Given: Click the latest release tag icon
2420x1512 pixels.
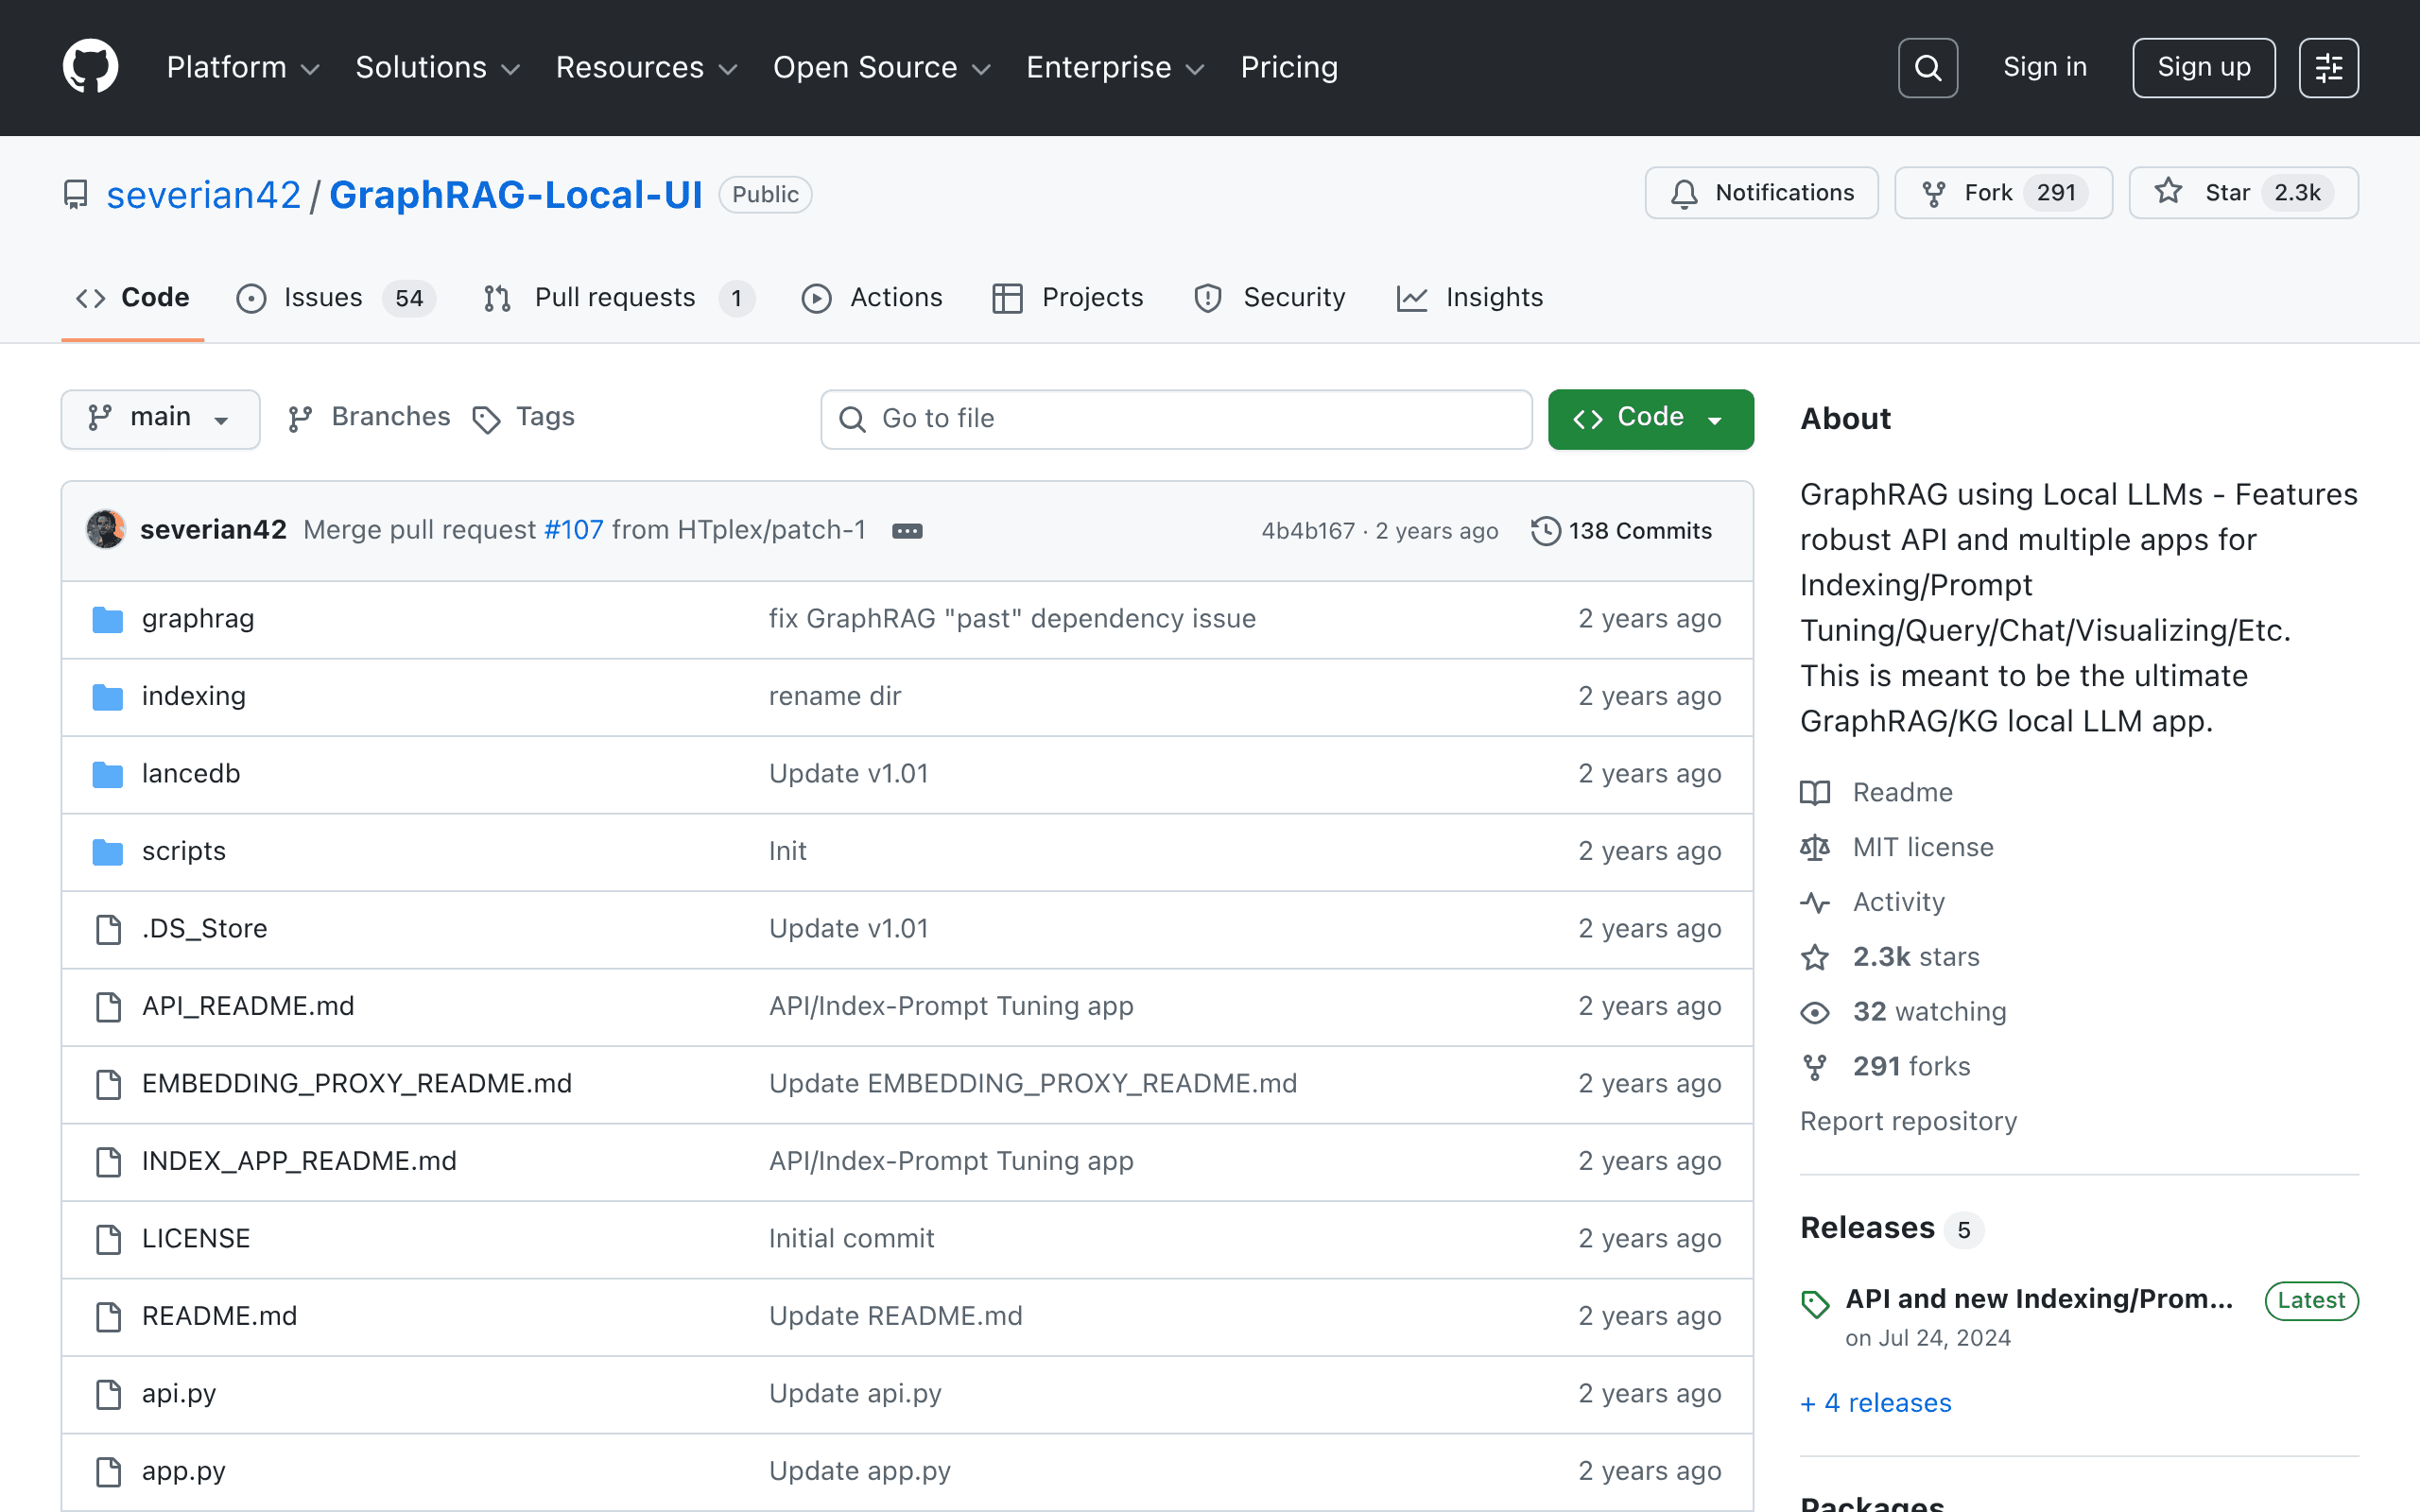Looking at the screenshot, I should coord(1815,1304).
